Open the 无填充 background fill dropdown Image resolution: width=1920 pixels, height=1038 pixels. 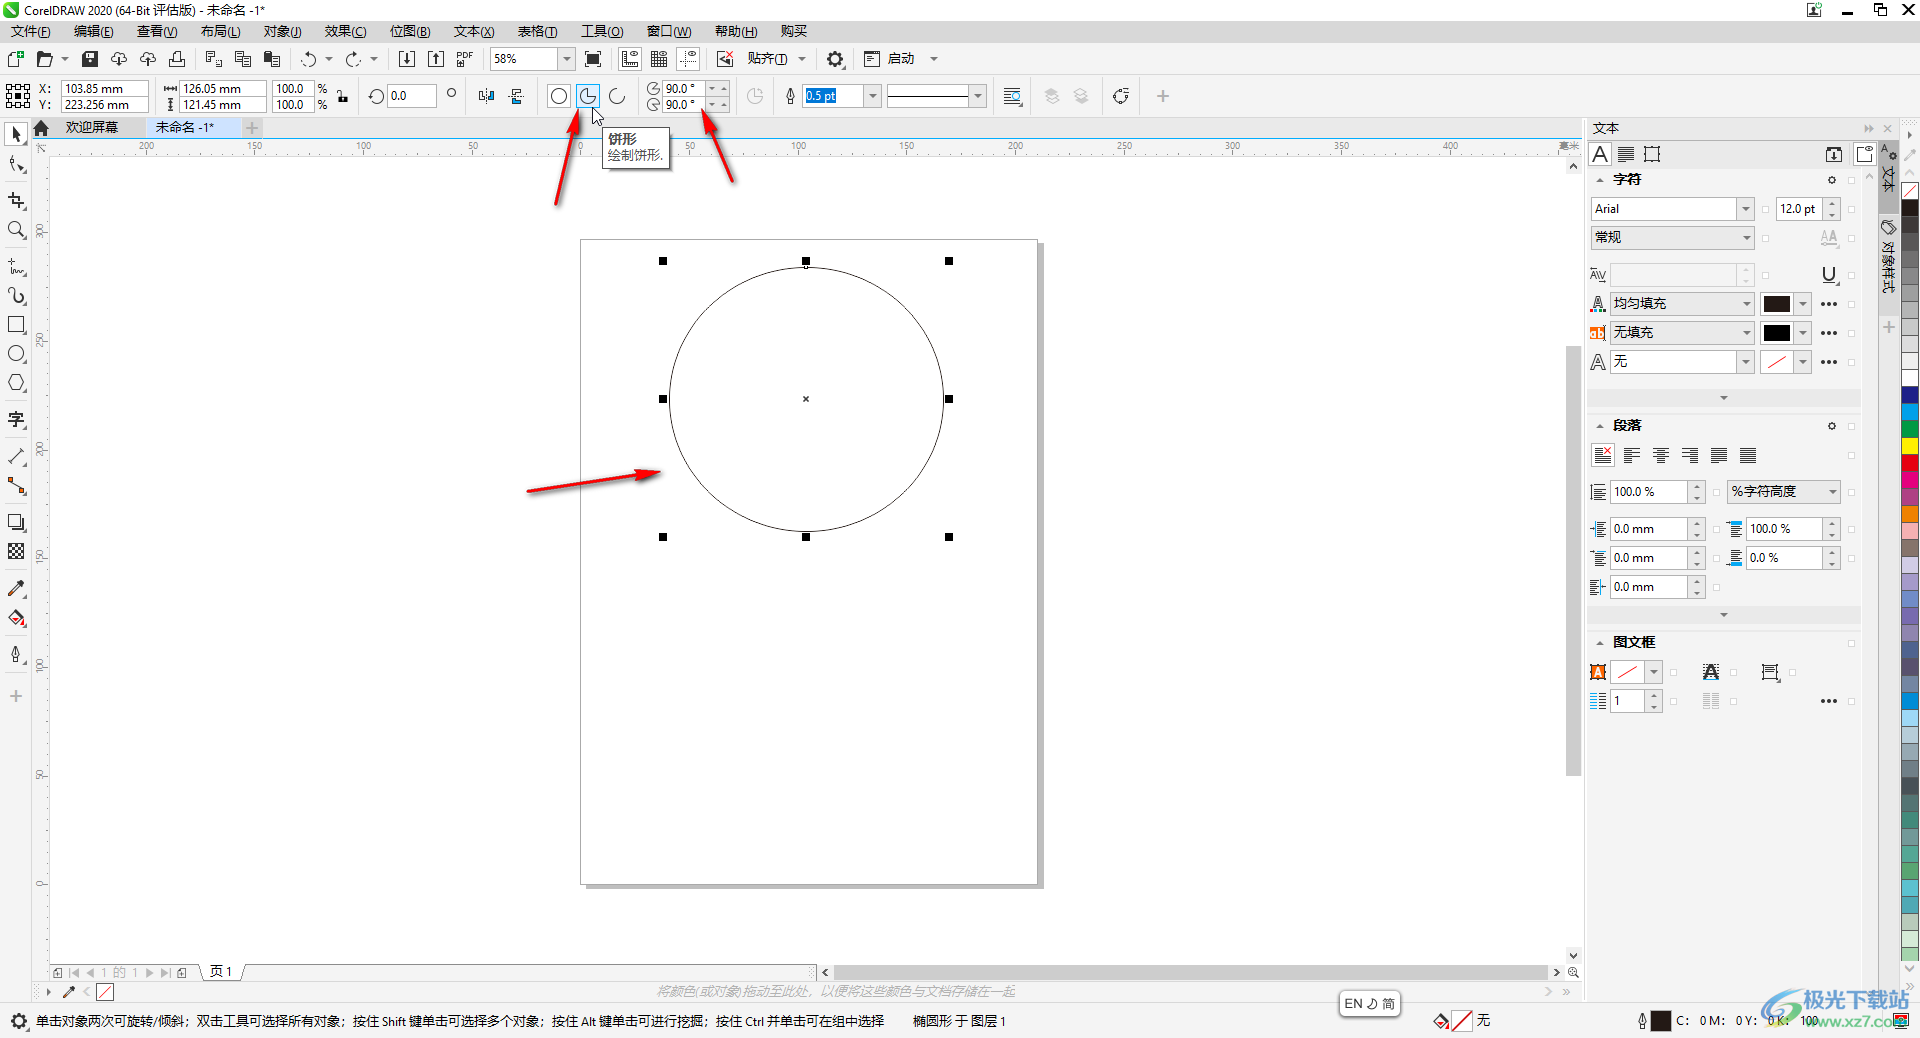(1746, 333)
